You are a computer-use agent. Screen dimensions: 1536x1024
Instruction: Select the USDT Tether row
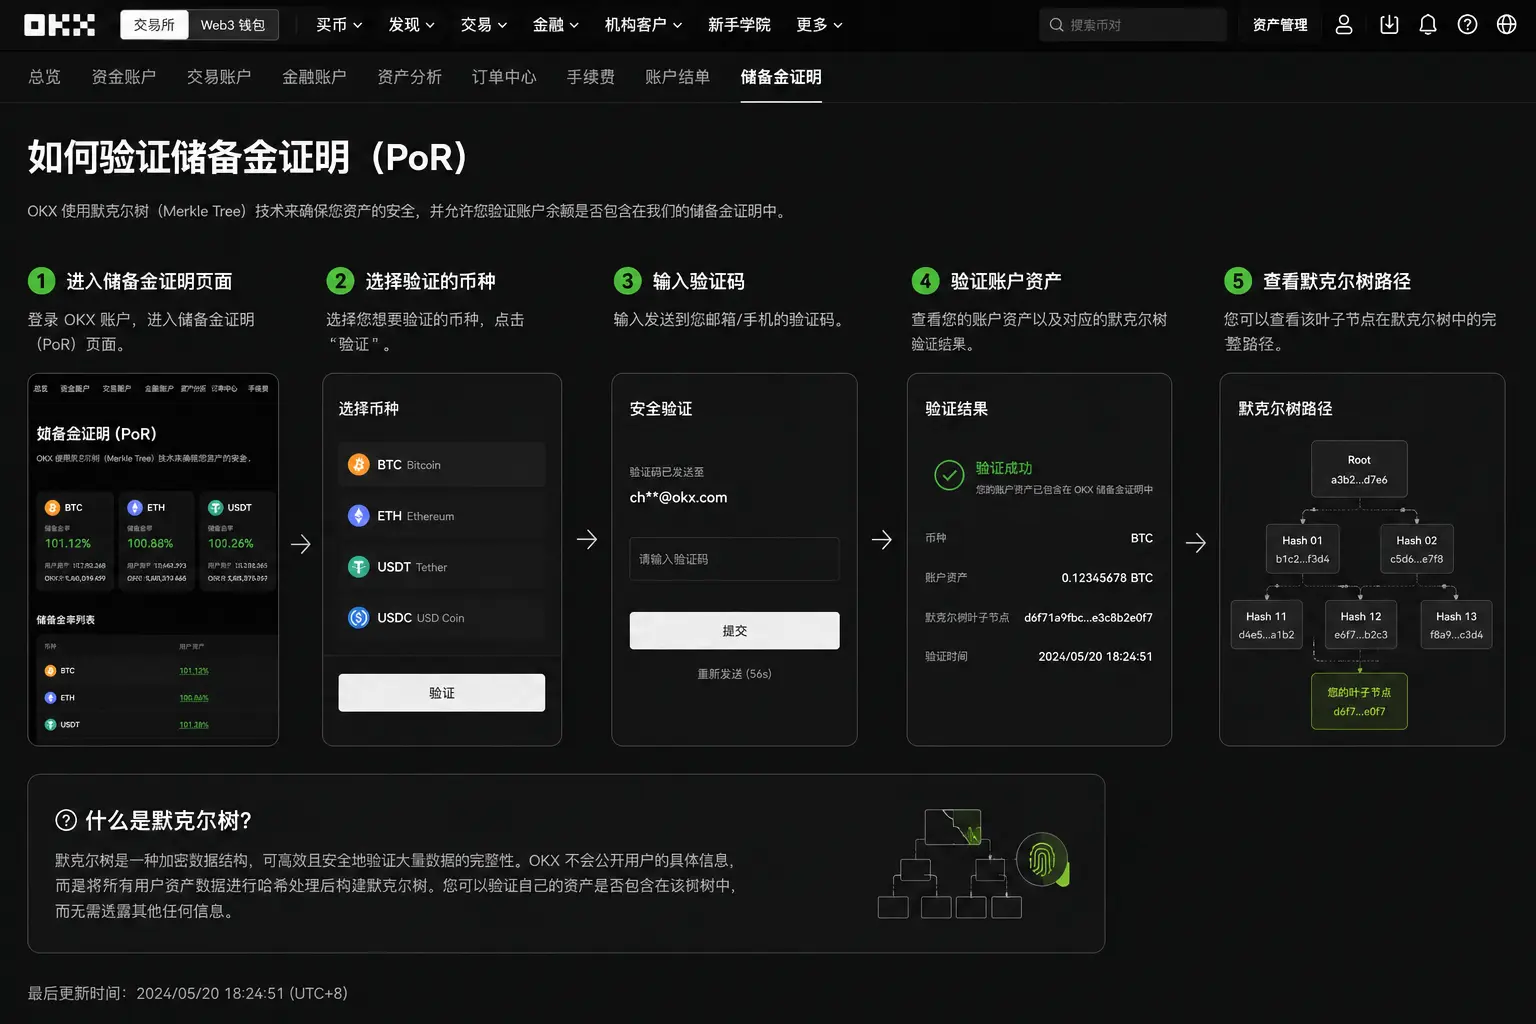(442, 567)
